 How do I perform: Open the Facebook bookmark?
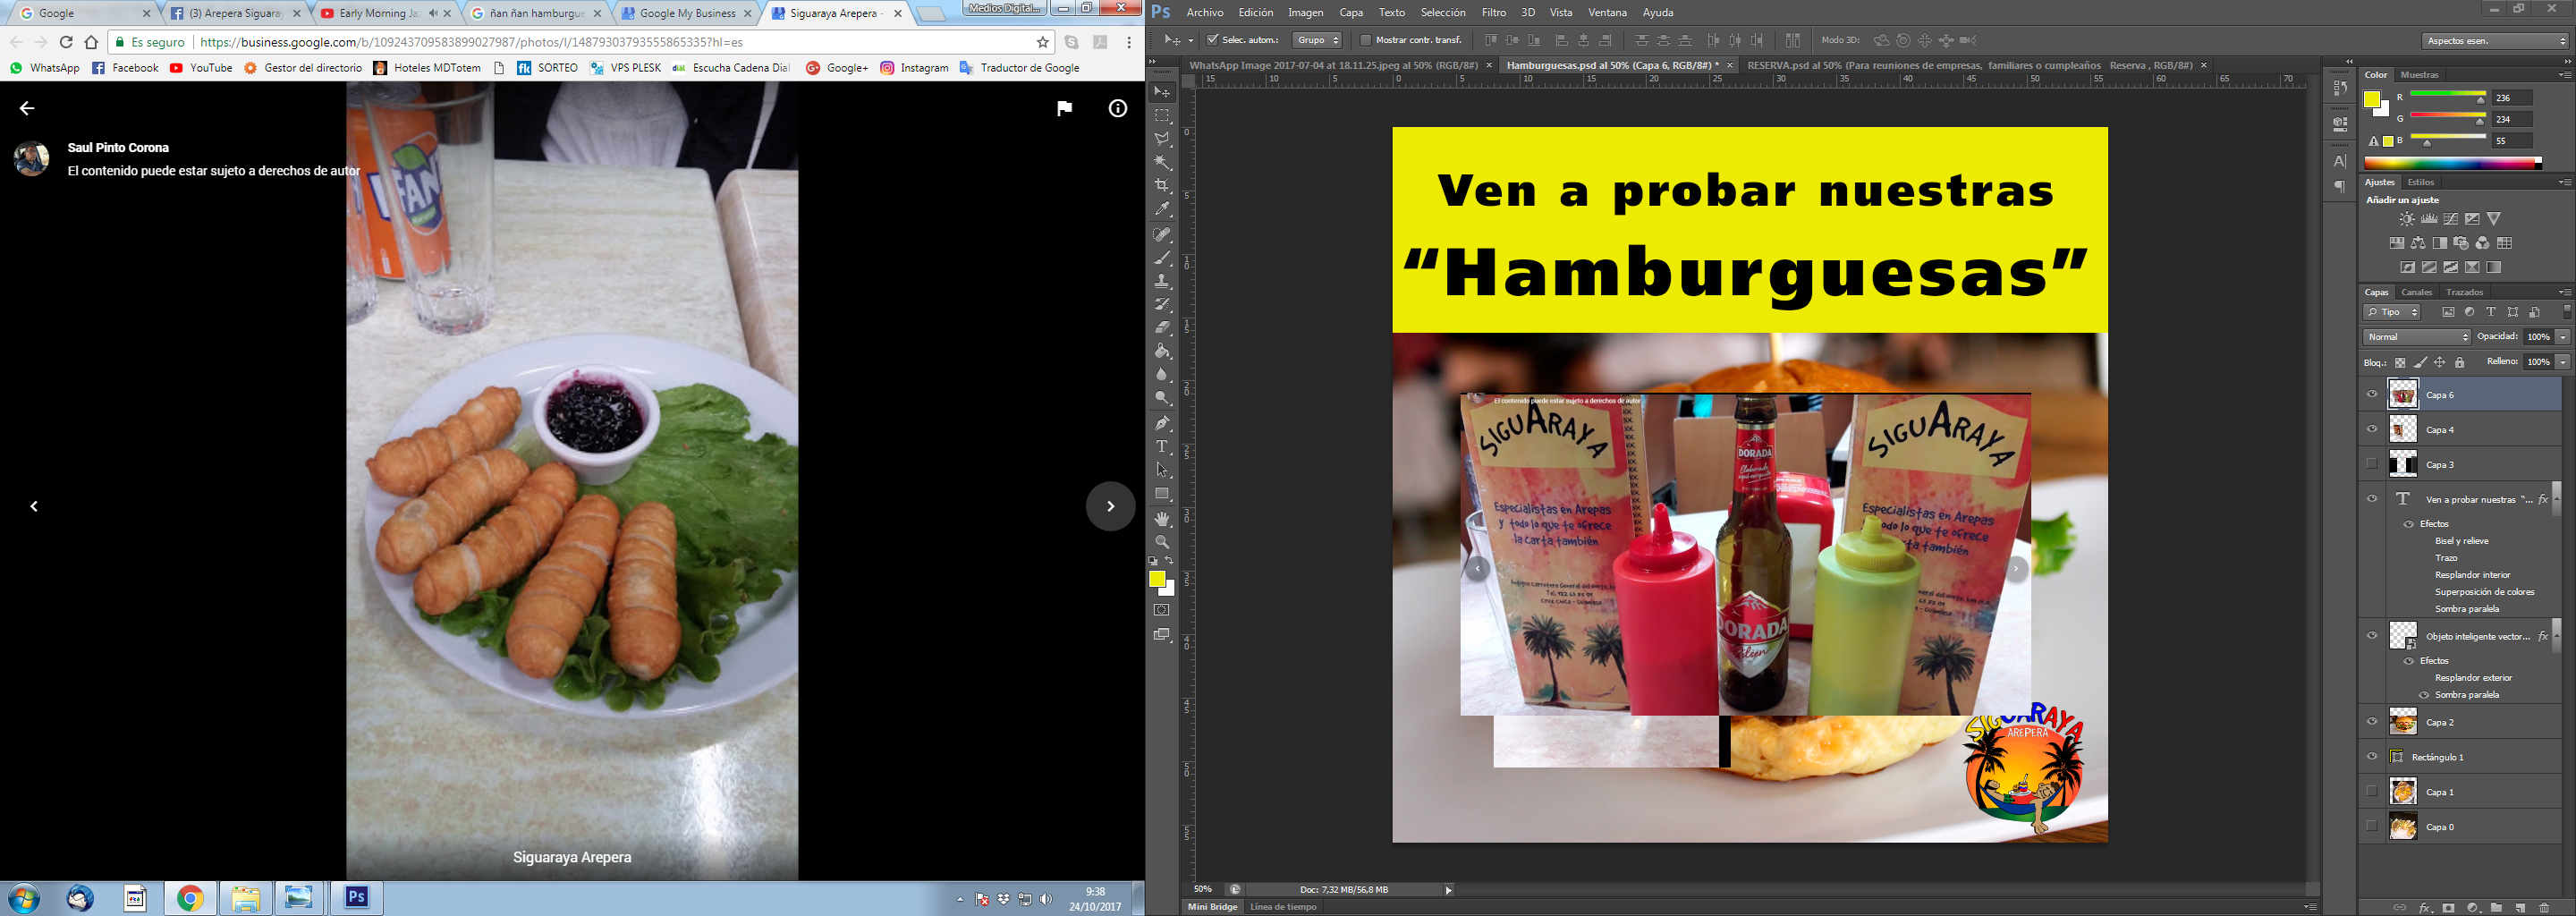click(x=126, y=68)
